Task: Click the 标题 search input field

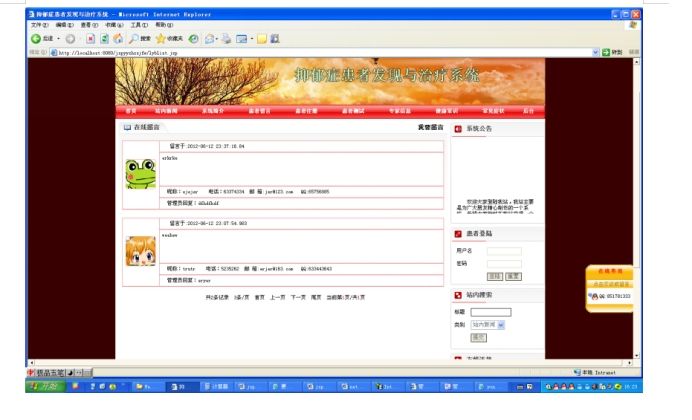Action: click(x=491, y=312)
